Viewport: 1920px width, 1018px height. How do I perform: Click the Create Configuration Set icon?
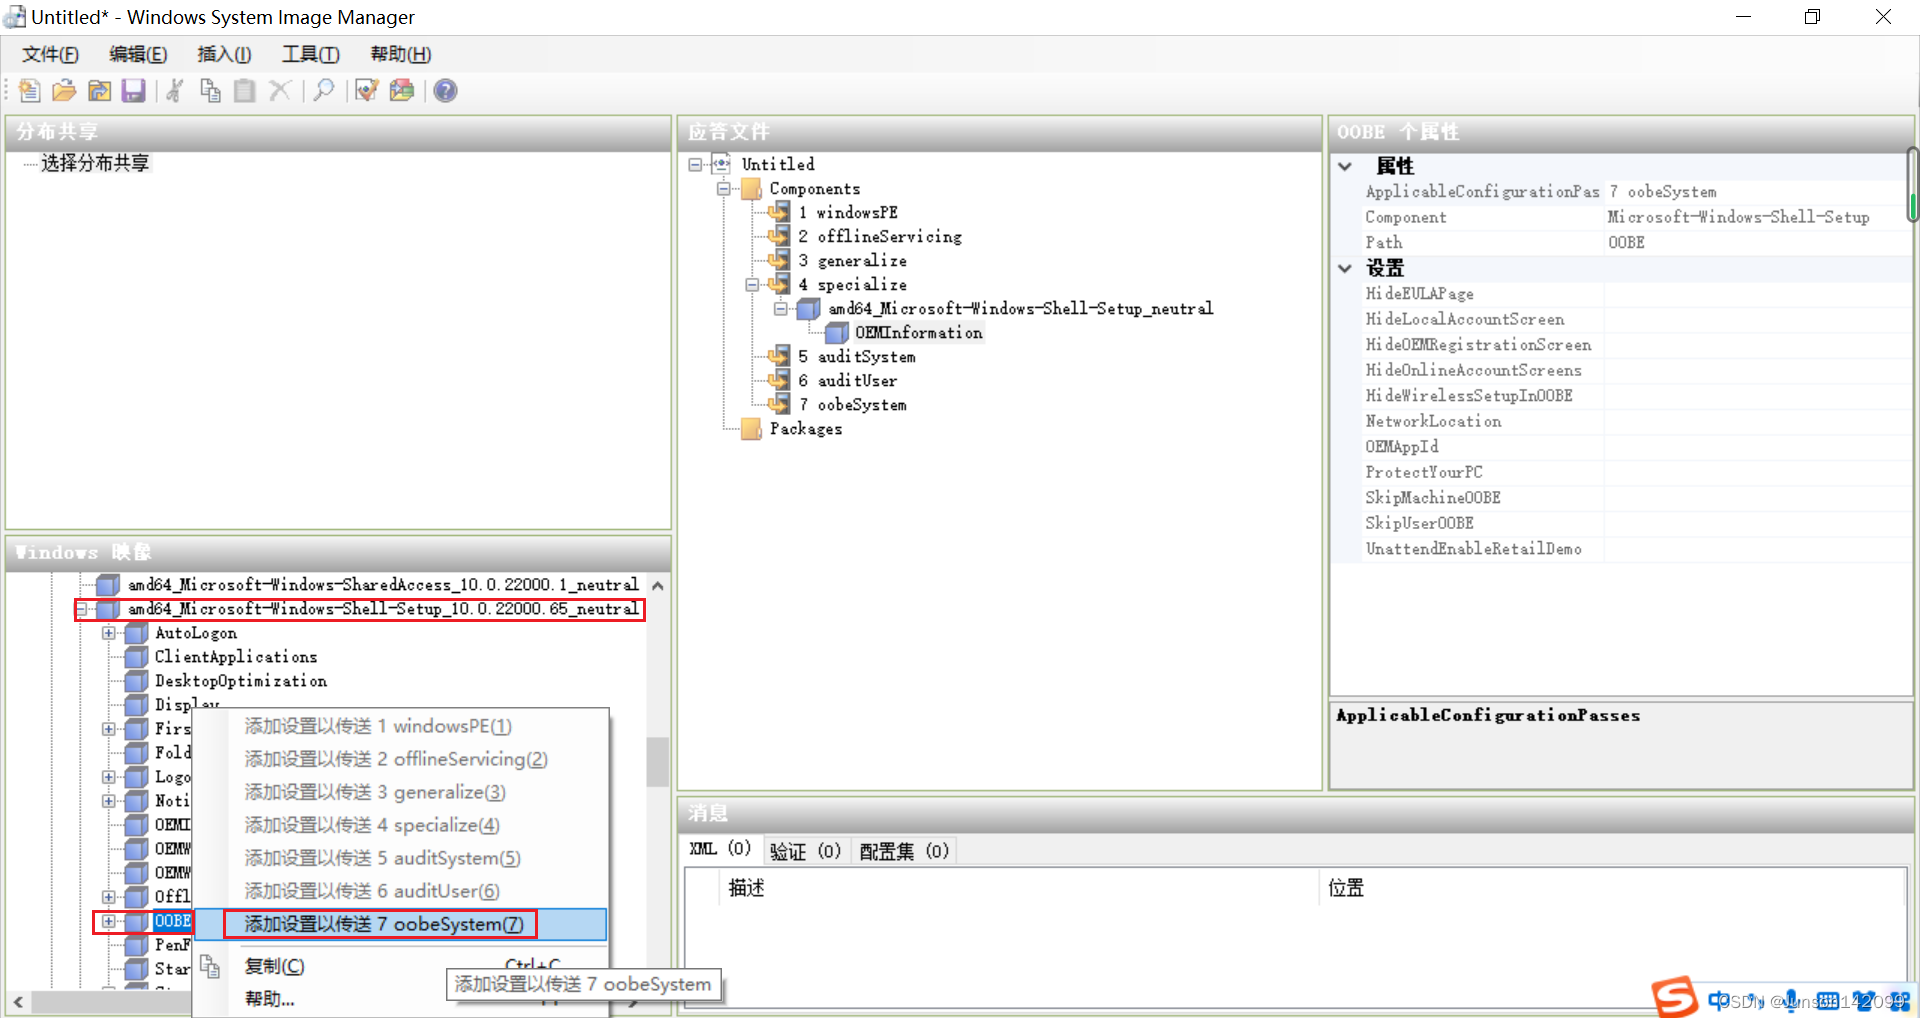402,91
